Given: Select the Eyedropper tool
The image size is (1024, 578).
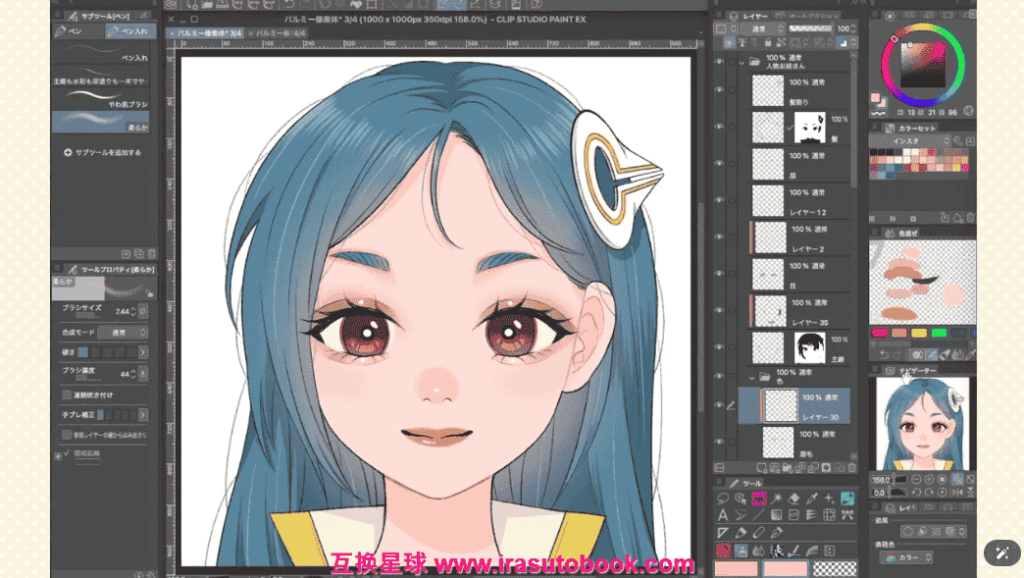Looking at the screenshot, I should pos(810,498).
